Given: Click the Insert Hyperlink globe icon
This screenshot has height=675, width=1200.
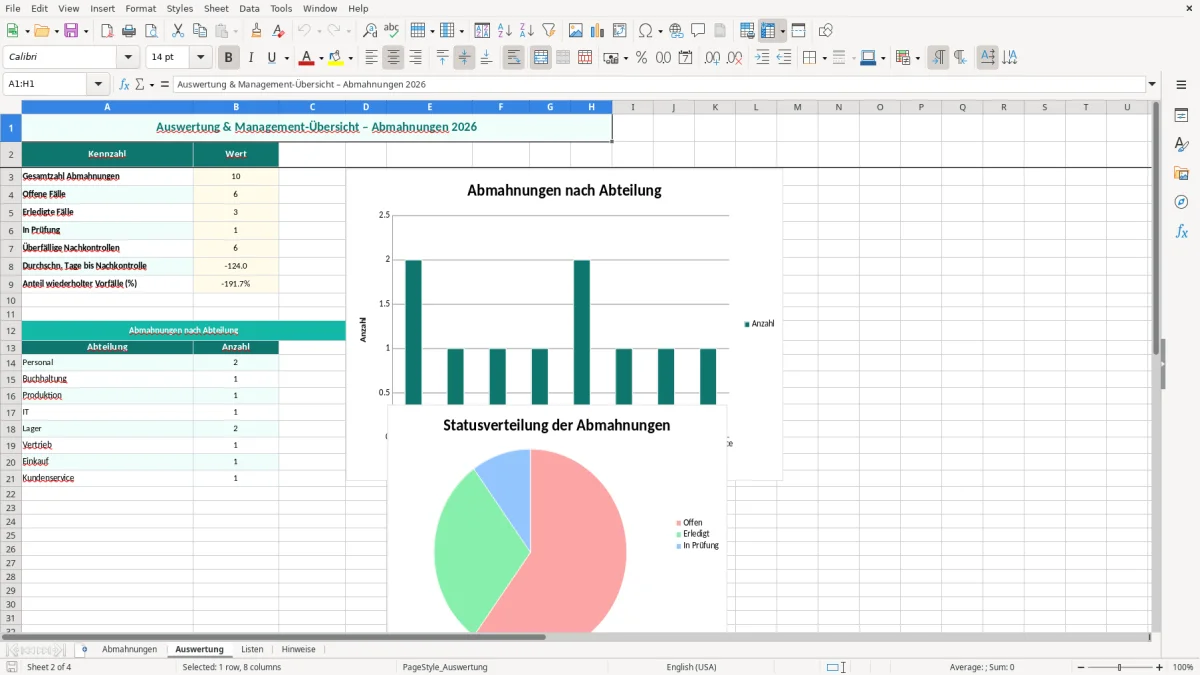Looking at the screenshot, I should point(676,31).
